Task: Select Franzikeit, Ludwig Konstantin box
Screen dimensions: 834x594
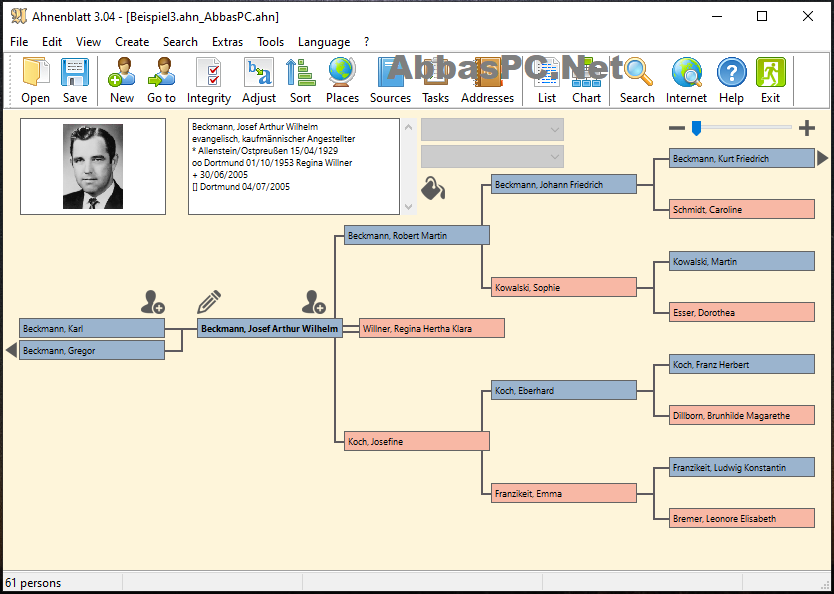Action: [742, 467]
